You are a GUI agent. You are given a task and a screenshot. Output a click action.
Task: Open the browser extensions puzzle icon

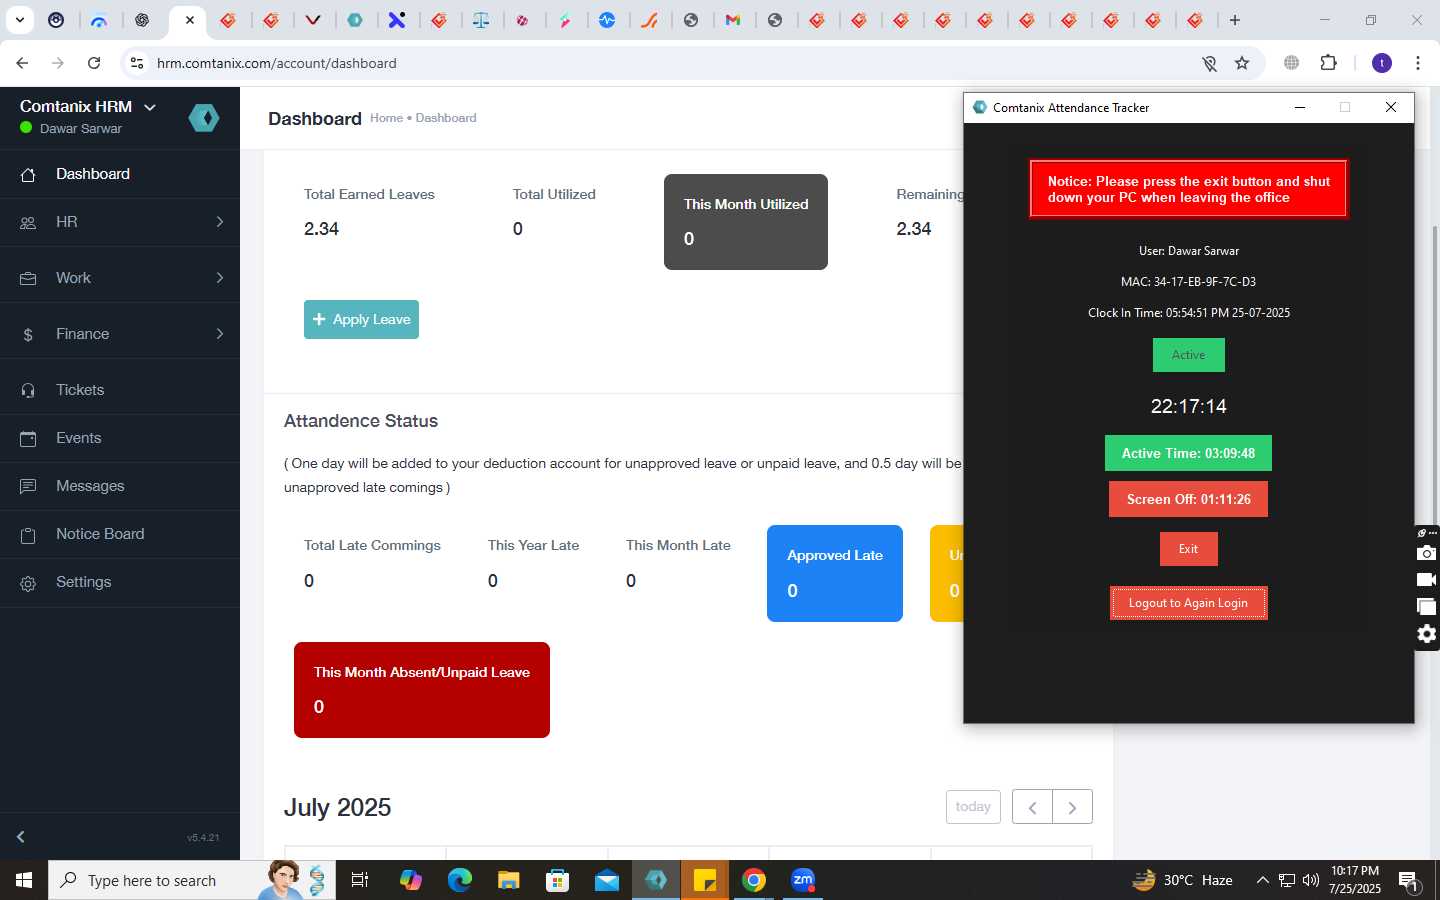(x=1328, y=63)
